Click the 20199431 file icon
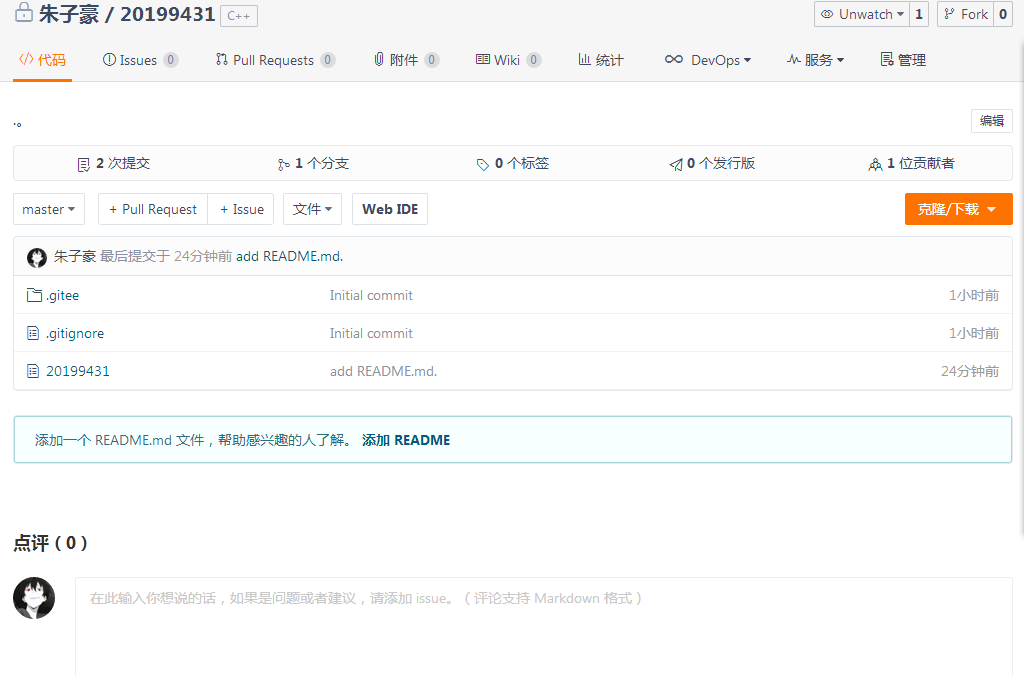Screen dimensions: 1024x676 click(33, 371)
